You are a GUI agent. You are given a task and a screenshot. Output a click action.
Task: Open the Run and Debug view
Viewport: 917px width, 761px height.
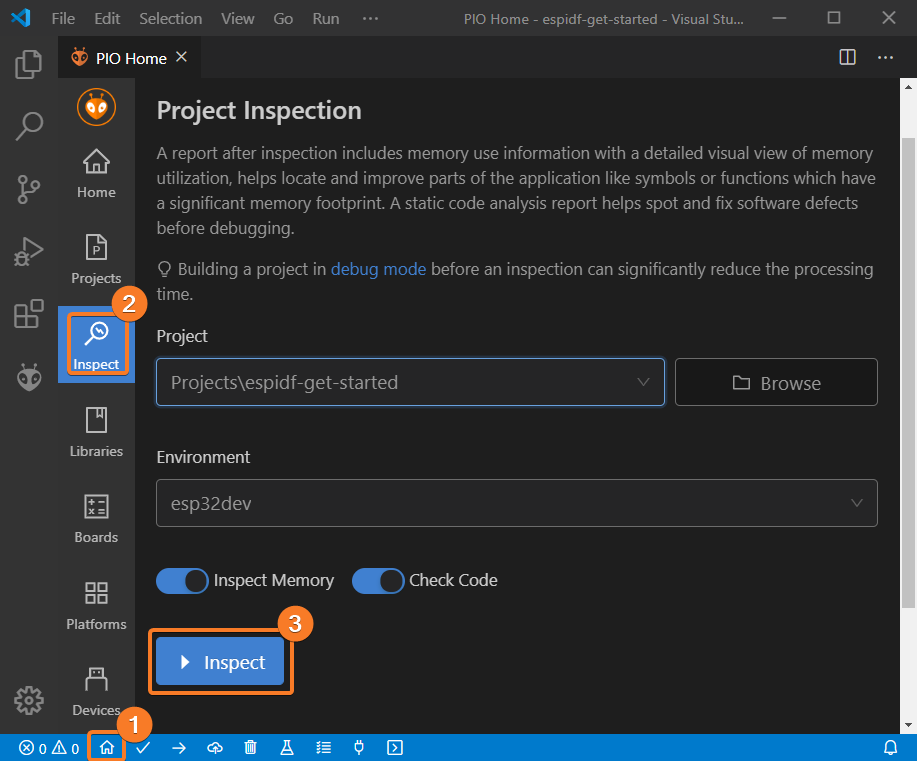pyautogui.click(x=28, y=252)
